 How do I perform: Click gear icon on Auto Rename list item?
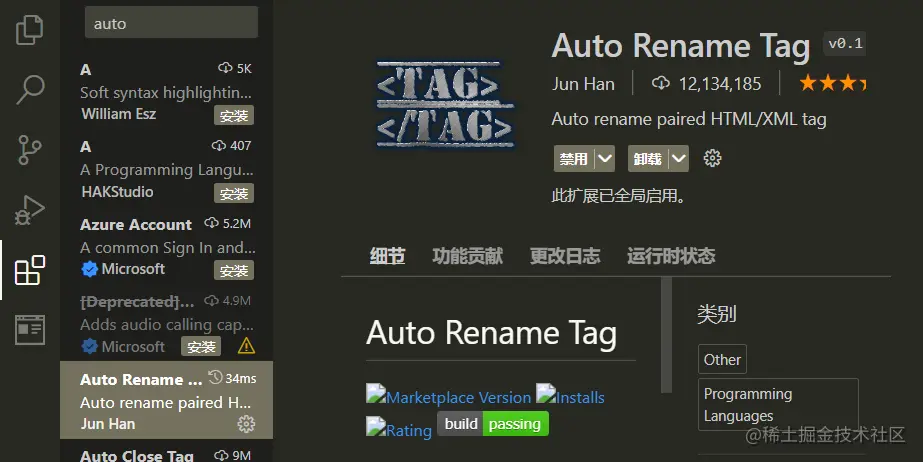point(246,424)
